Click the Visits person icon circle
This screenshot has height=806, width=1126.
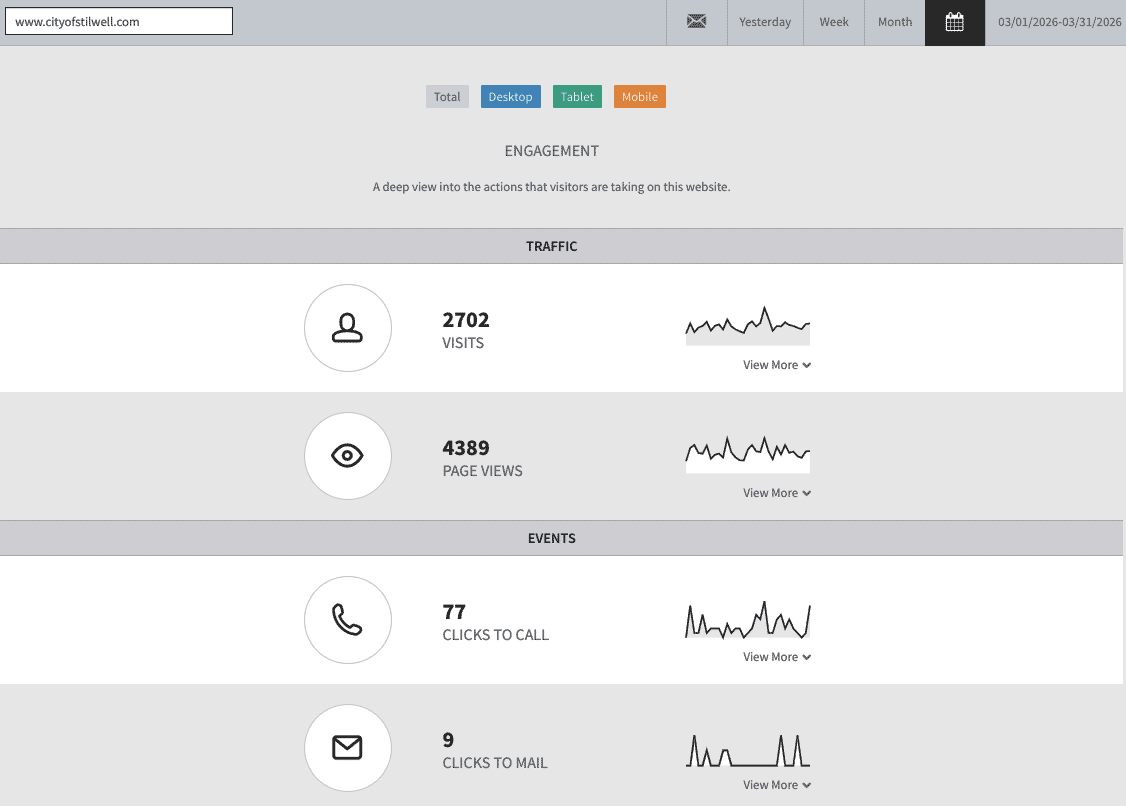348,328
